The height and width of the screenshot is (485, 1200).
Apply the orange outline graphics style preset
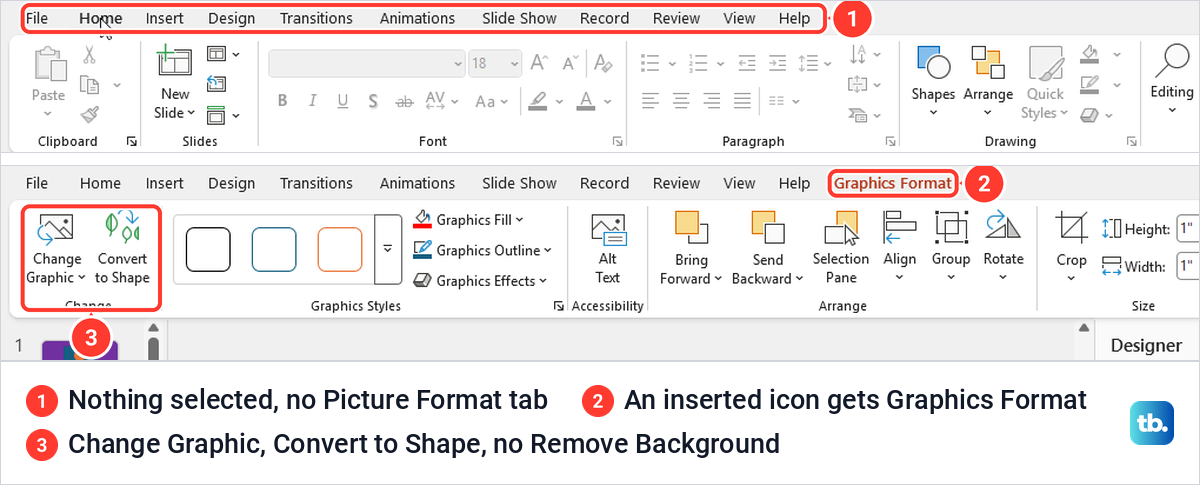(x=340, y=249)
